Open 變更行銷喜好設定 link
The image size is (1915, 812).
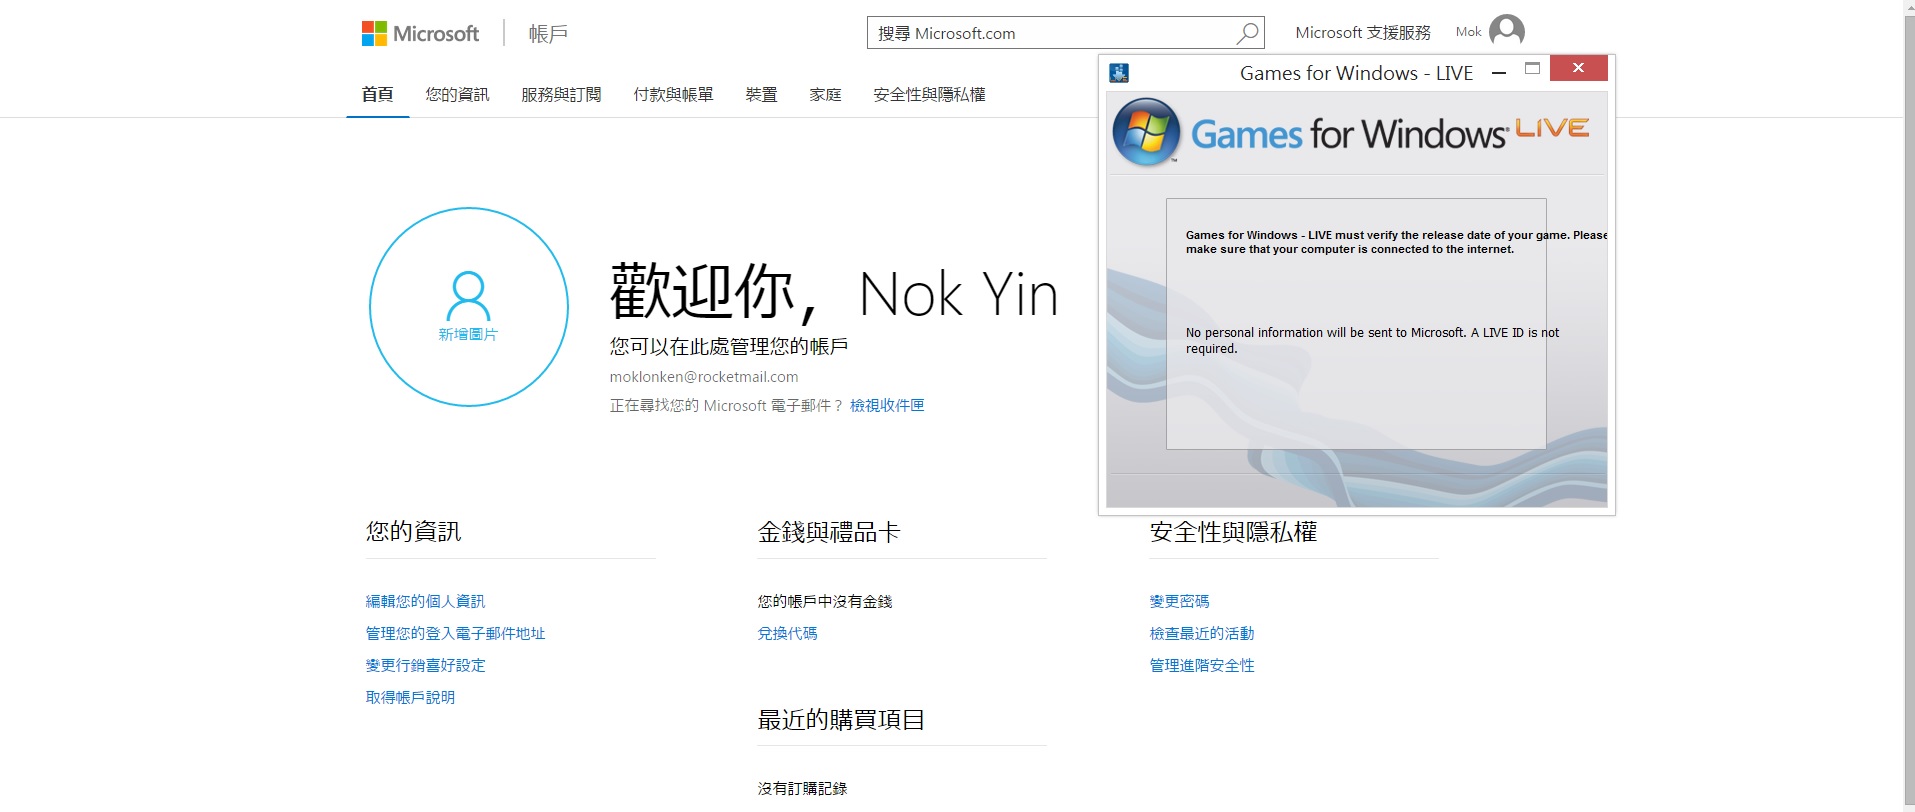[x=425, y=665]
